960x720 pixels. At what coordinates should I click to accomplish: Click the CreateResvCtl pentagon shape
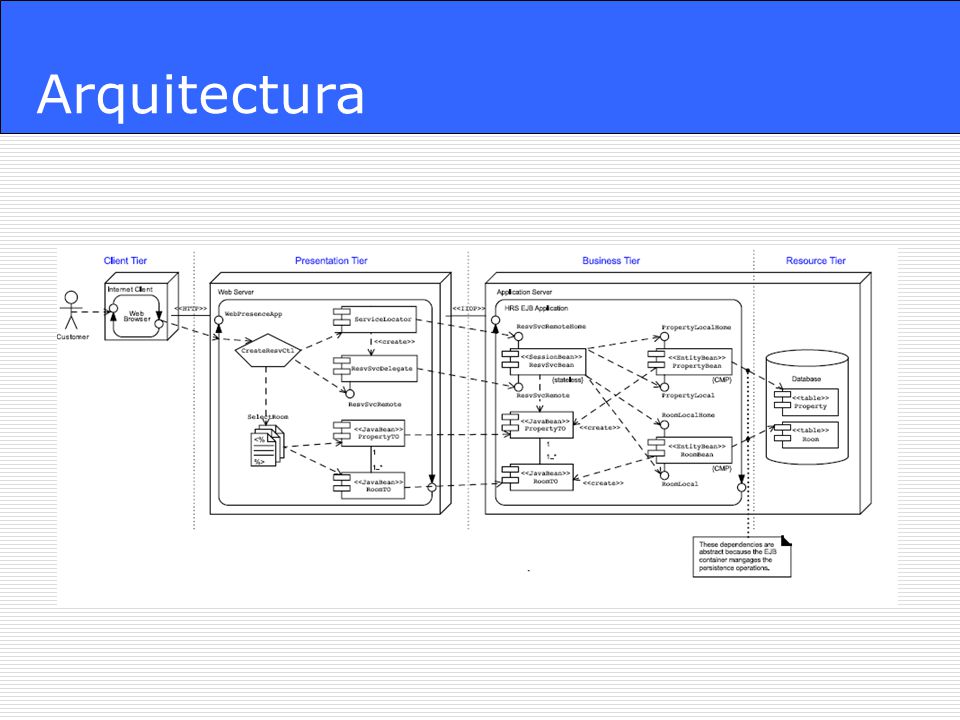pyautogui.click(x=268, y=351)
